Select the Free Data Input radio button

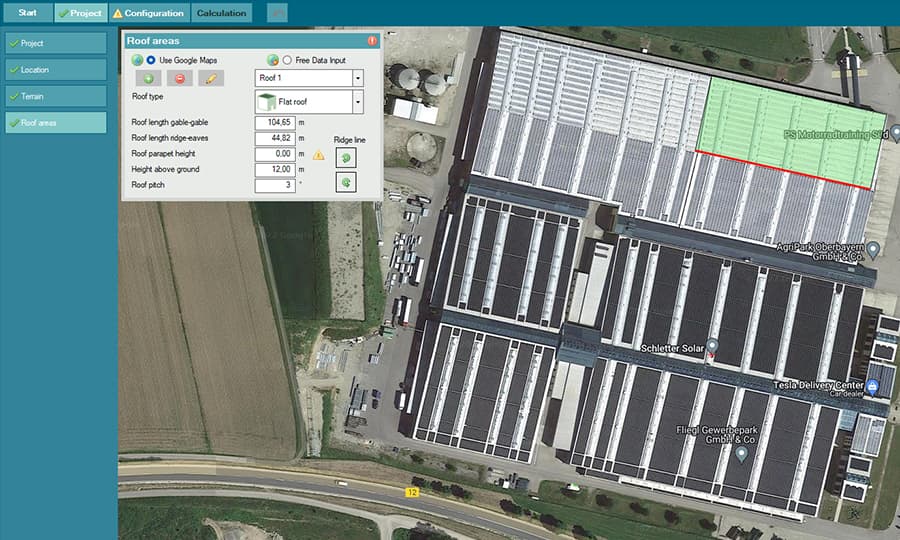288,60
